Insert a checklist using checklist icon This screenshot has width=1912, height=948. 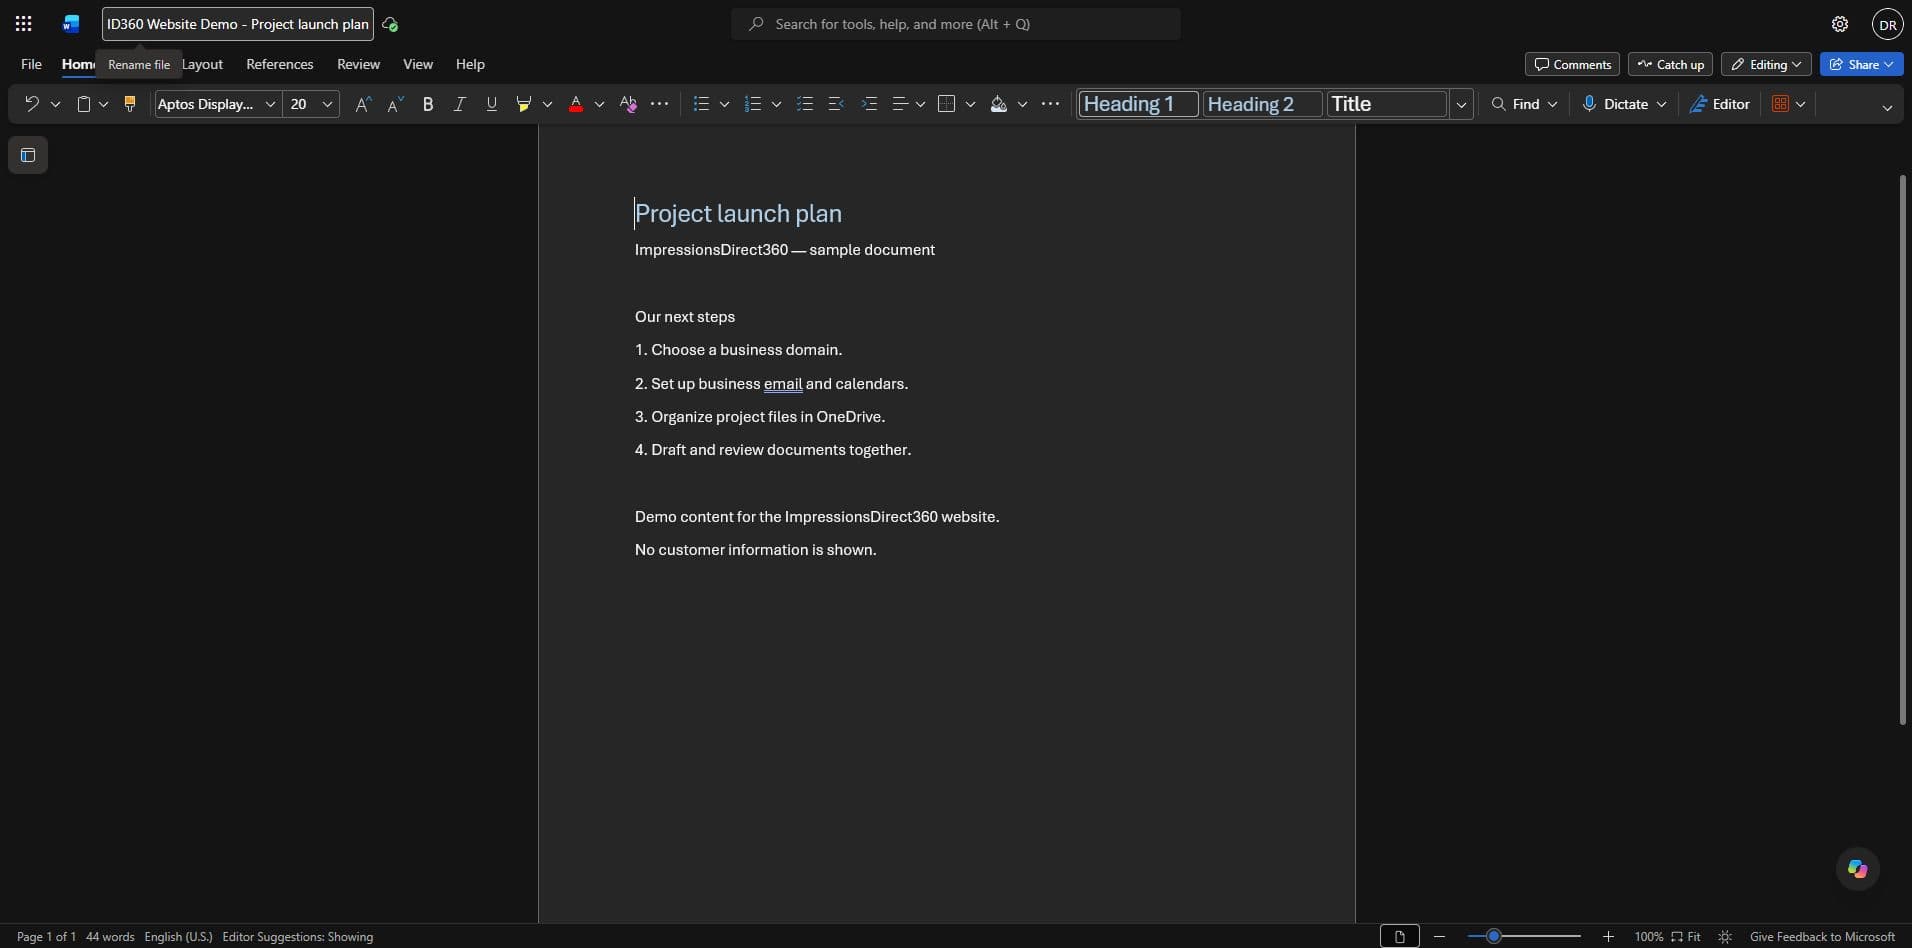click(x=804, y=104)
